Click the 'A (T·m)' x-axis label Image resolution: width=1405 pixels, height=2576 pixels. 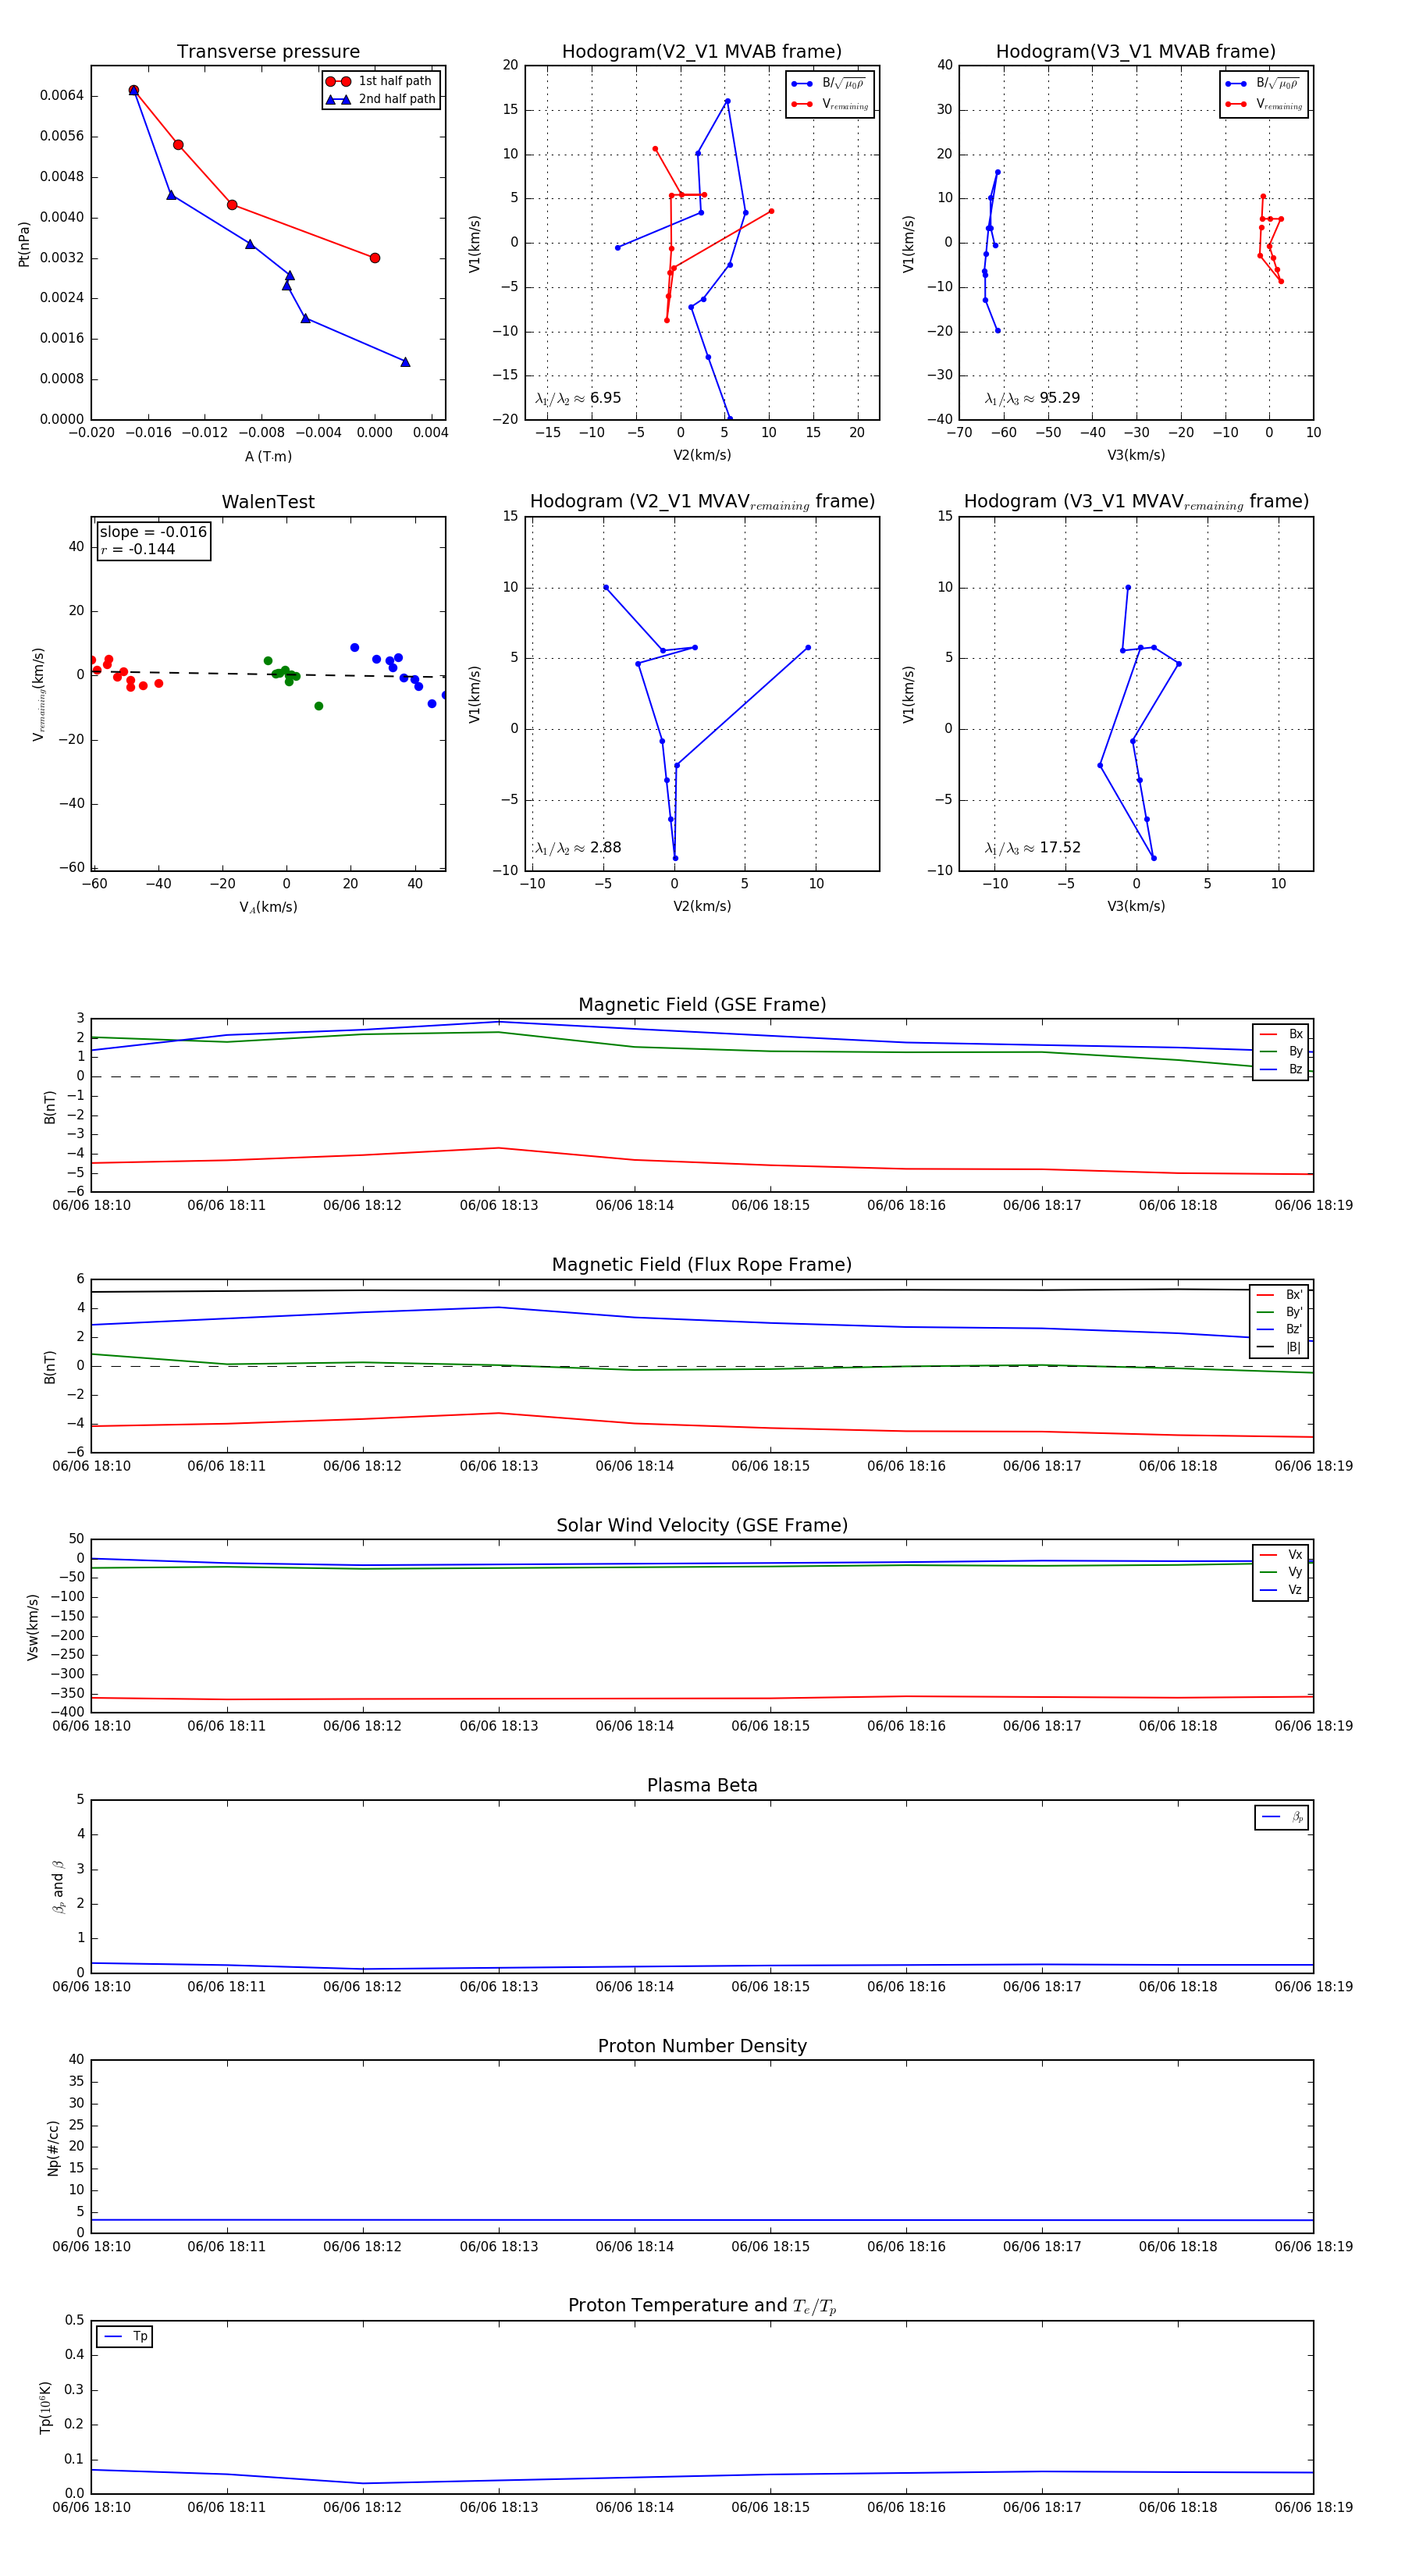click(268, 456)
